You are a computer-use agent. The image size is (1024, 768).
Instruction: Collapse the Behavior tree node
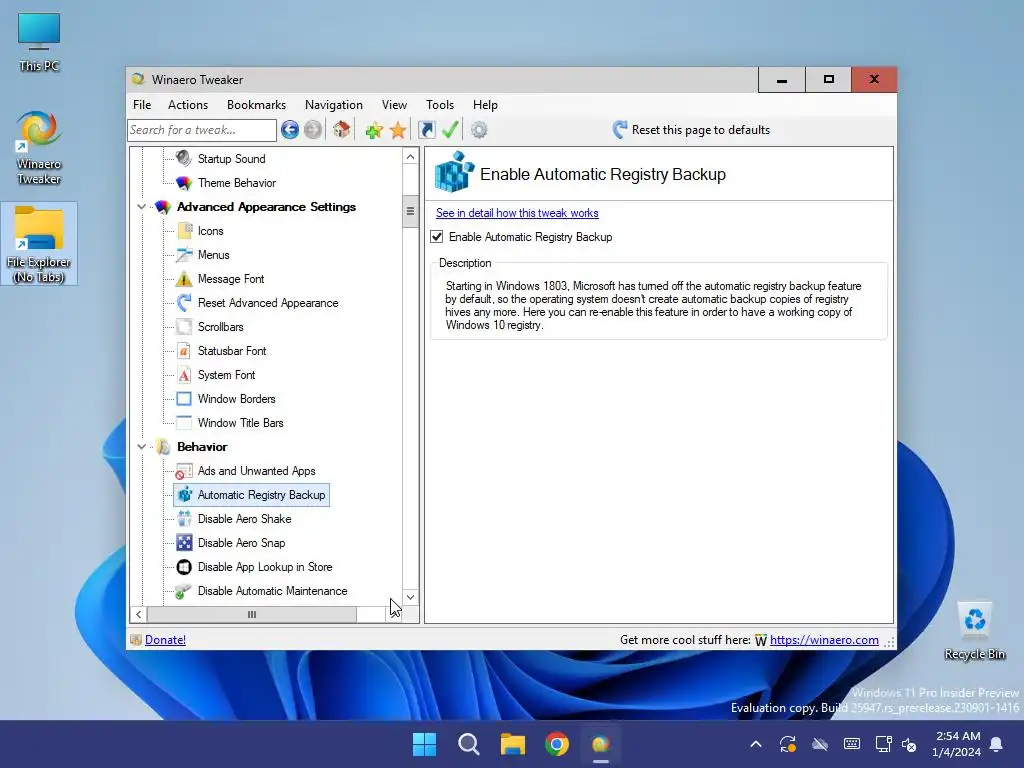click(x=141, y=447)
